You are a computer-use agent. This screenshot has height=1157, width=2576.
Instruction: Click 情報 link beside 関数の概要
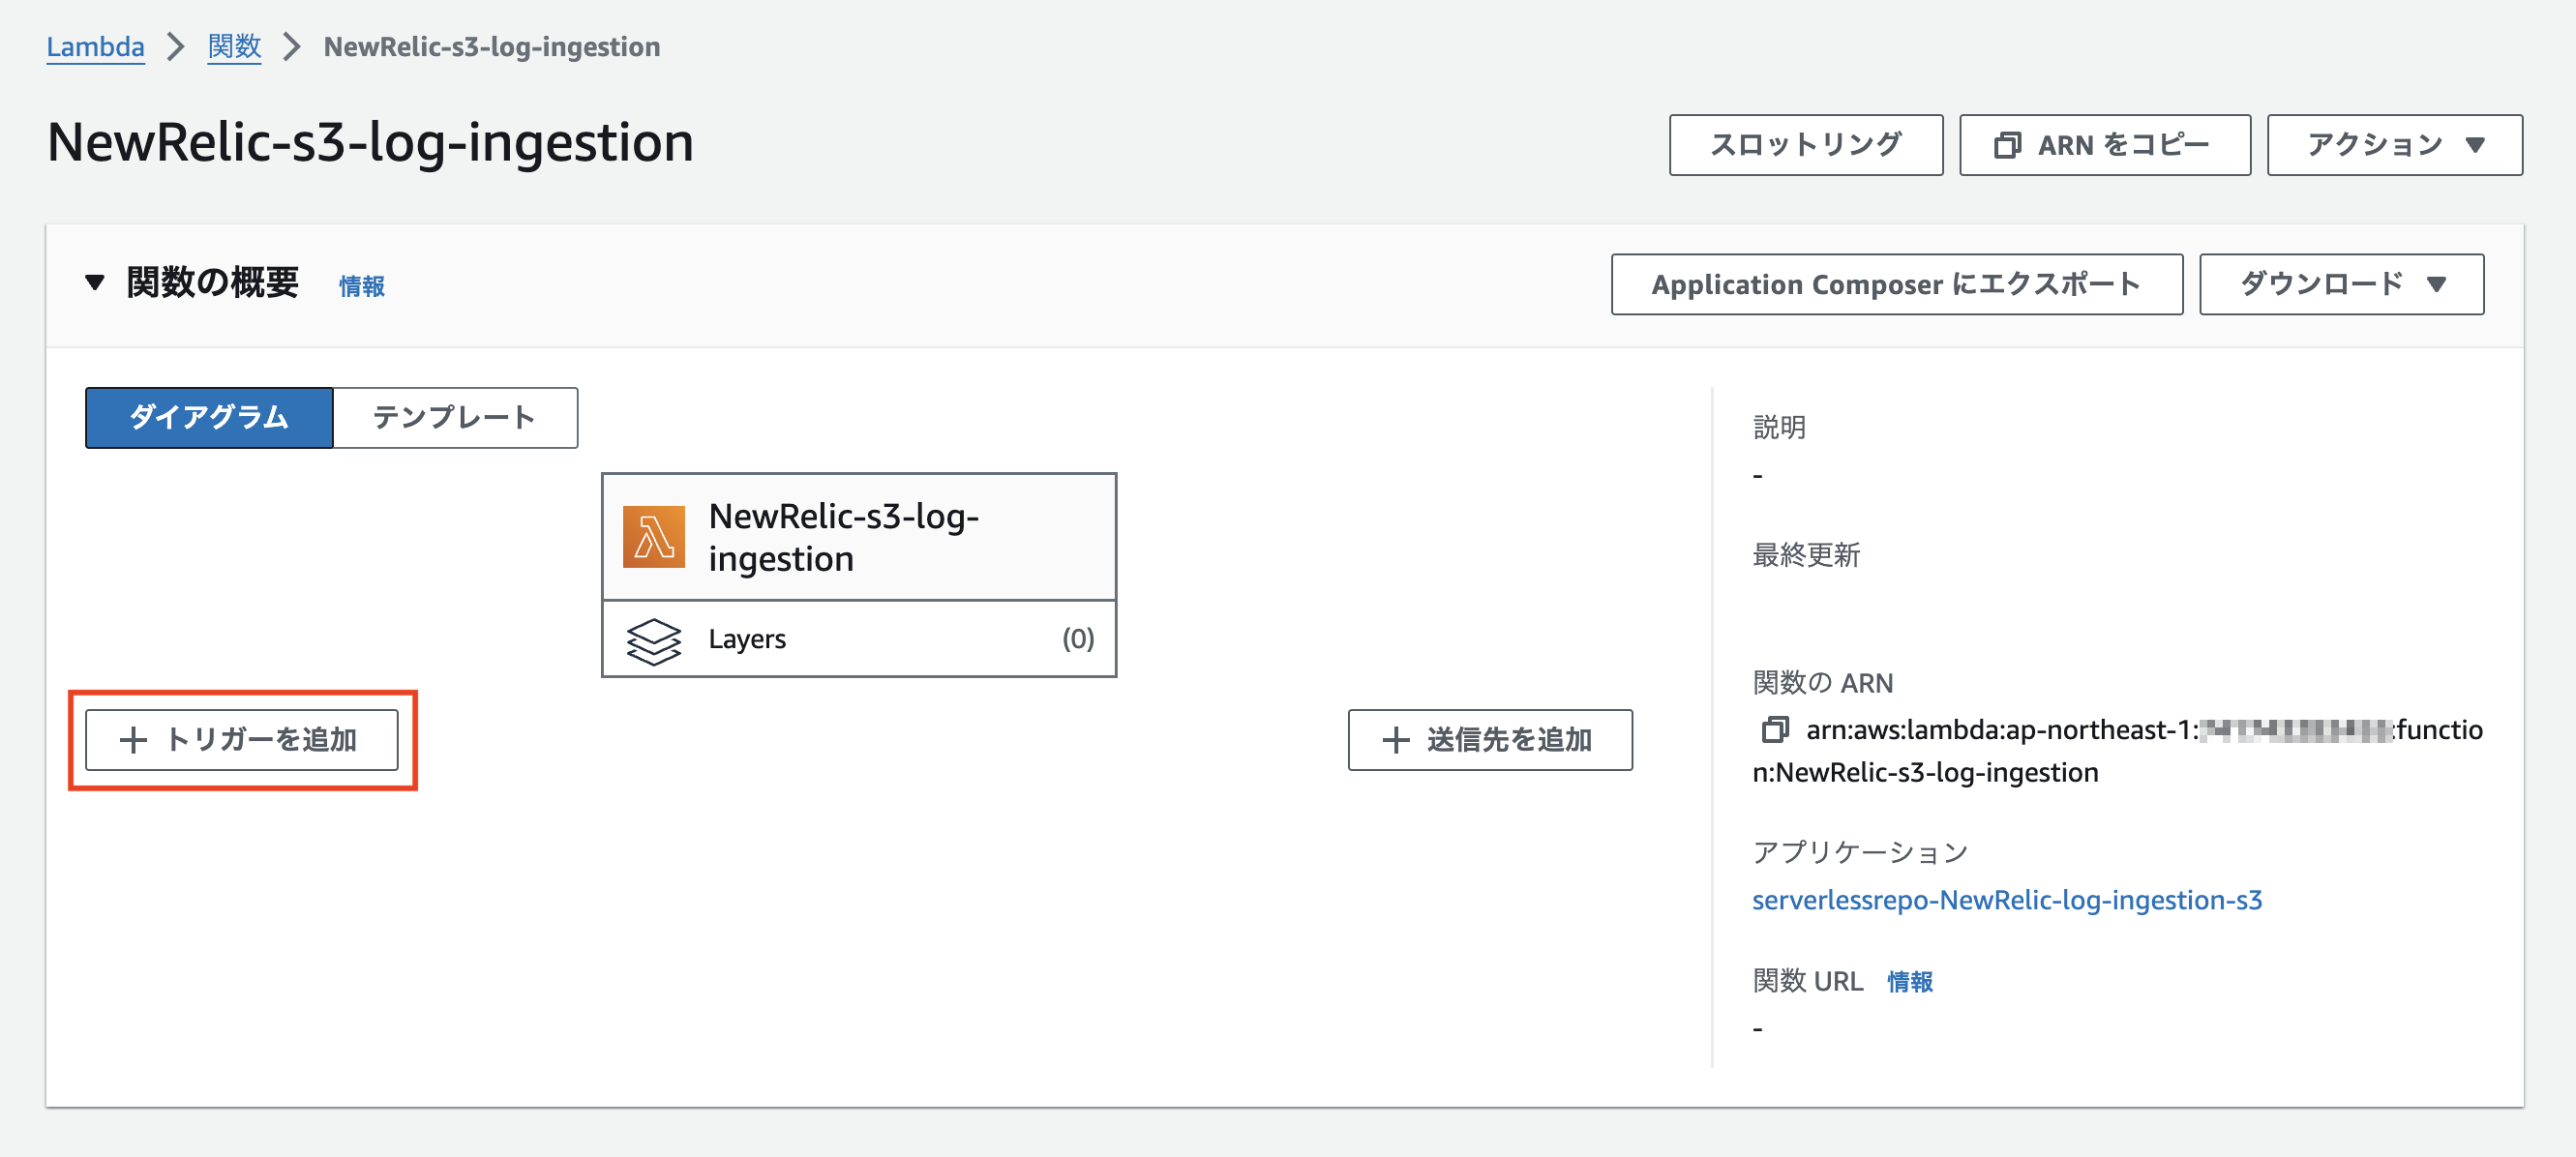(361, 286)
